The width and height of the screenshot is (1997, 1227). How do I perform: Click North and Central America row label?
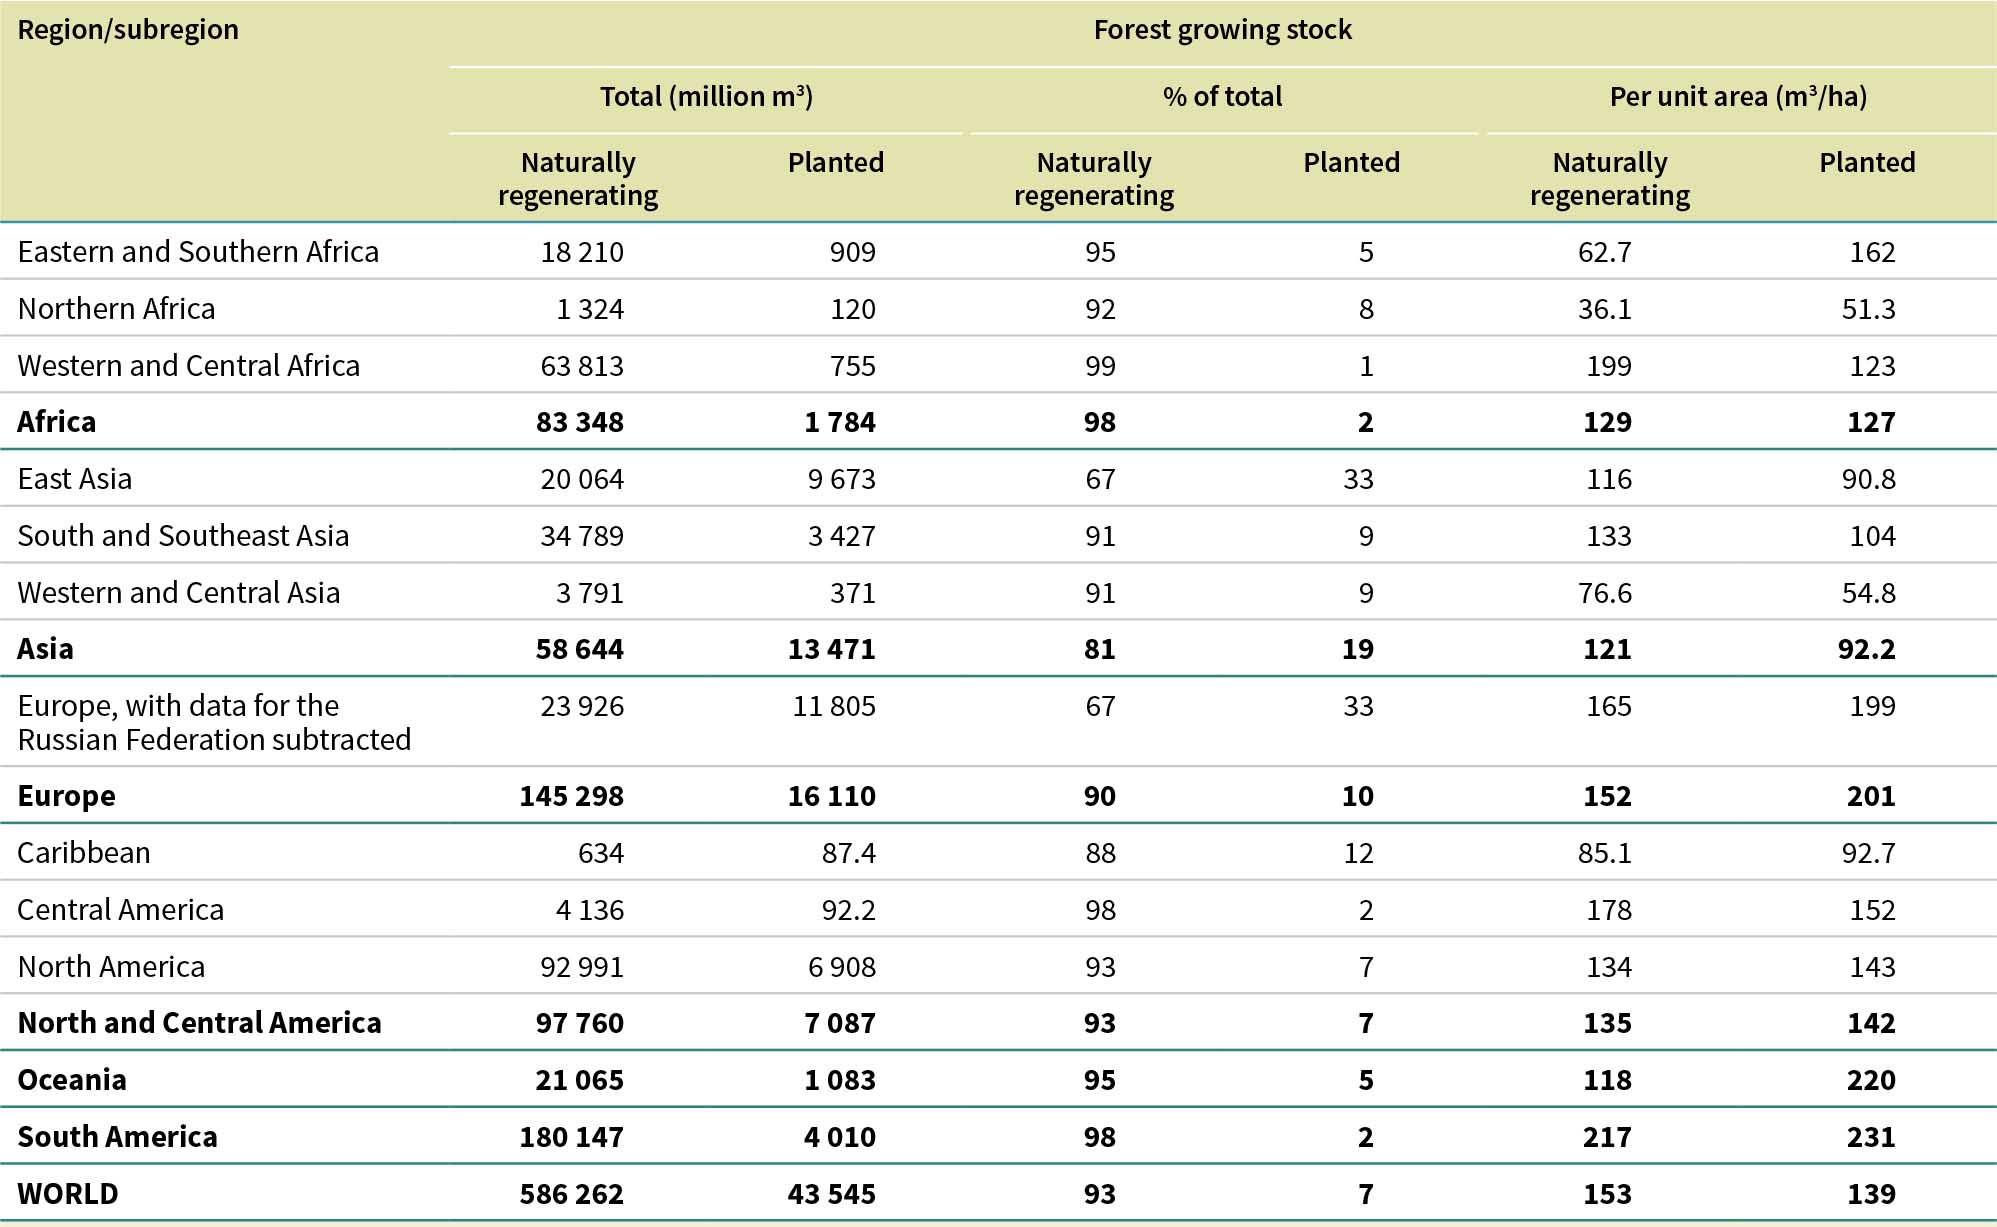199,1023
